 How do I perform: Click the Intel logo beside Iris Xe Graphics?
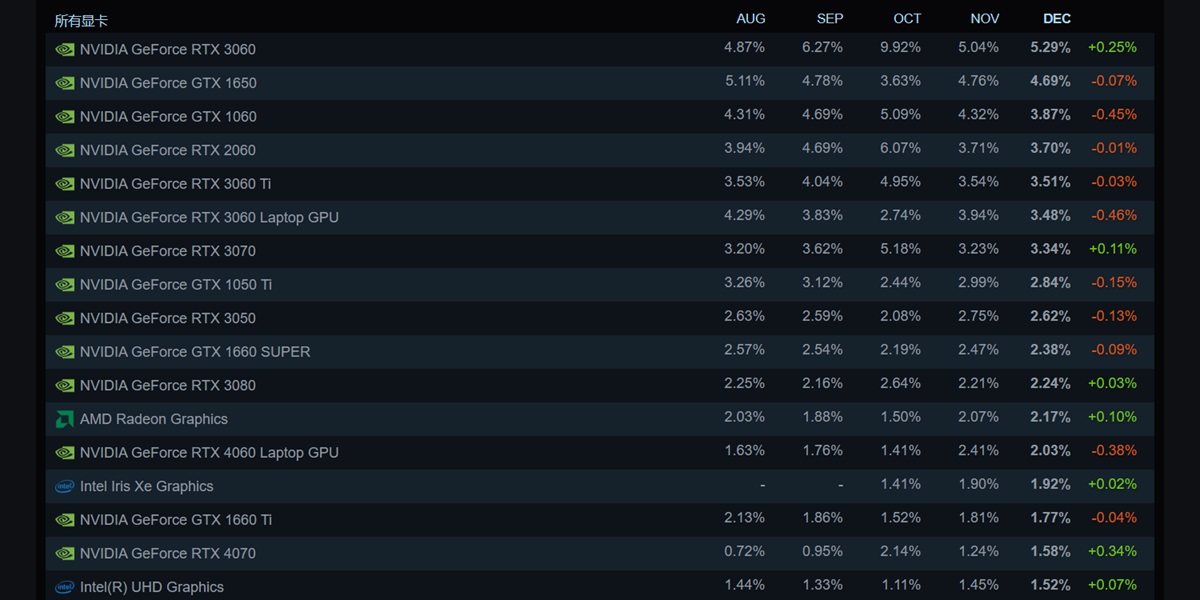pos(65,487)
